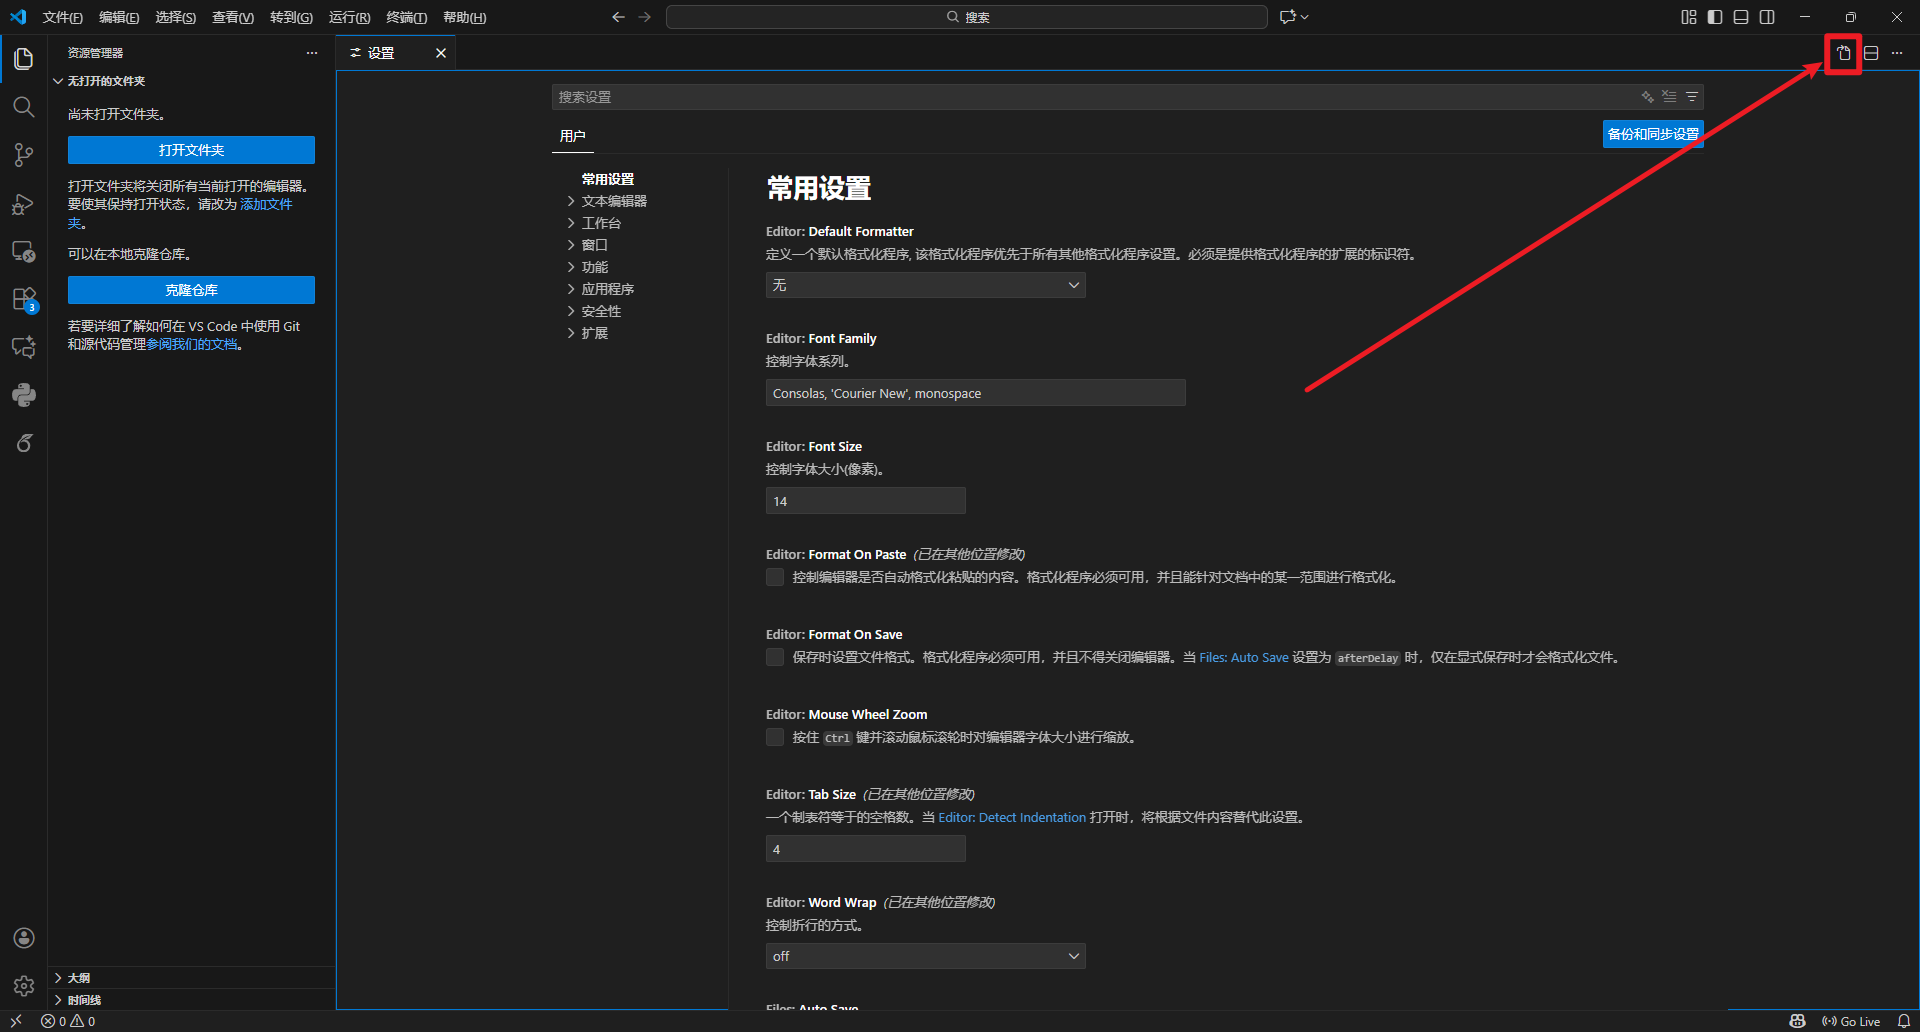This screenshot has width=1920, height=1032.
Task: Click the 打开文件夹 button
Action: 191,150
